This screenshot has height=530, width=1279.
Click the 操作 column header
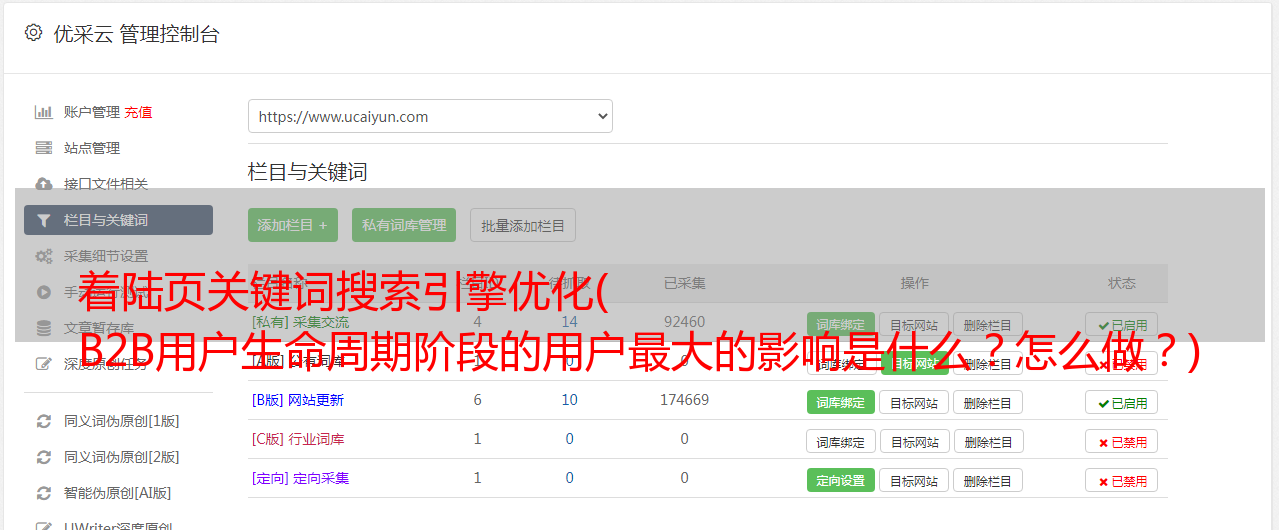tap(914, 283)
